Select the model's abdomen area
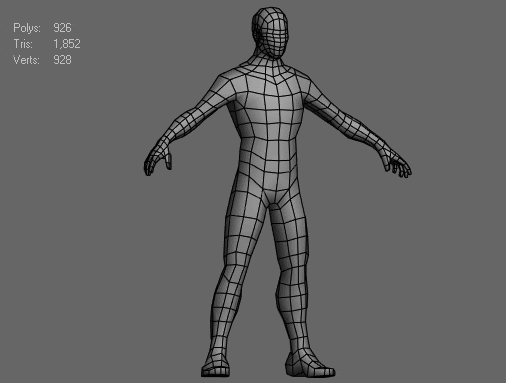The height and width of the screenshot is (383, 506). click(x=269, y=153)
